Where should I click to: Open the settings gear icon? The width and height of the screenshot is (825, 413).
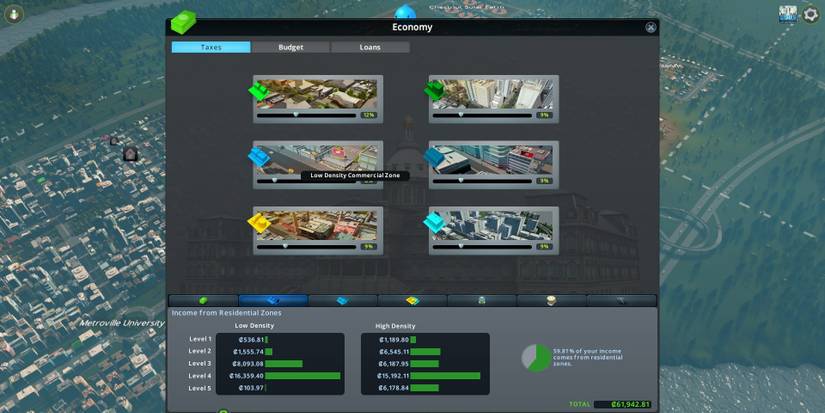pos(810,14)
